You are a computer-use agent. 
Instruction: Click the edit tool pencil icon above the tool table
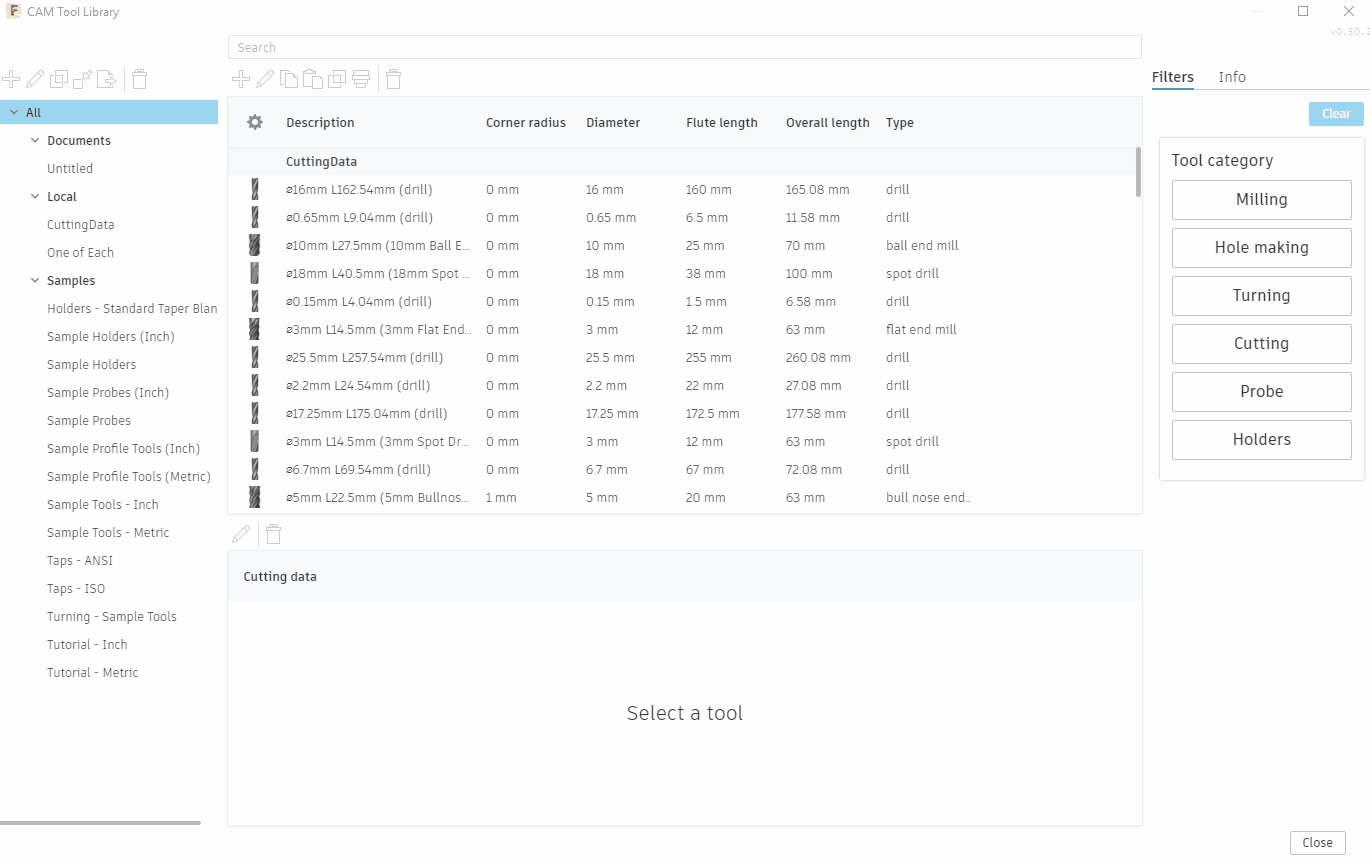pos(265,79)
